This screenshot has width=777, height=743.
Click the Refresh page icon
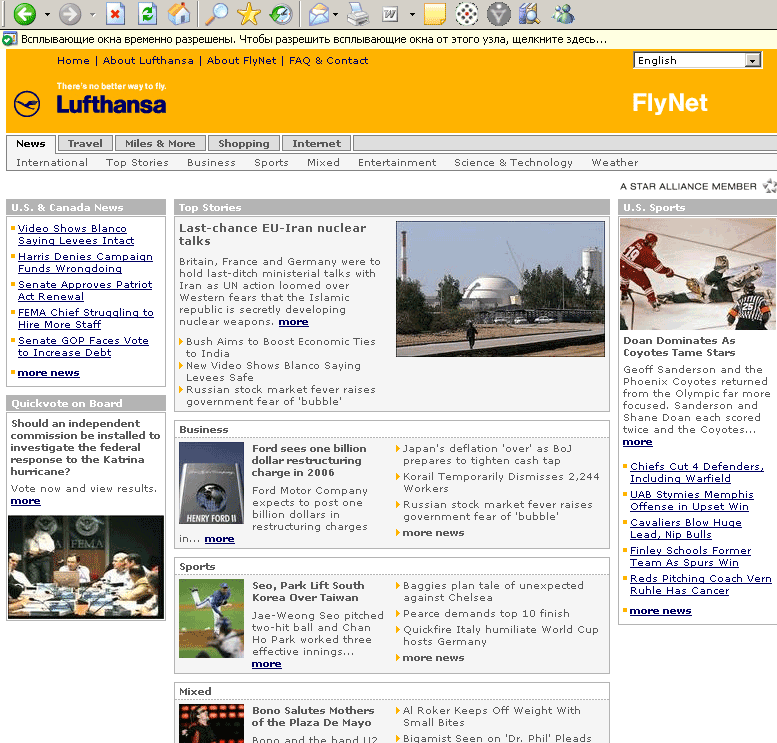click(x=147, y=14)
